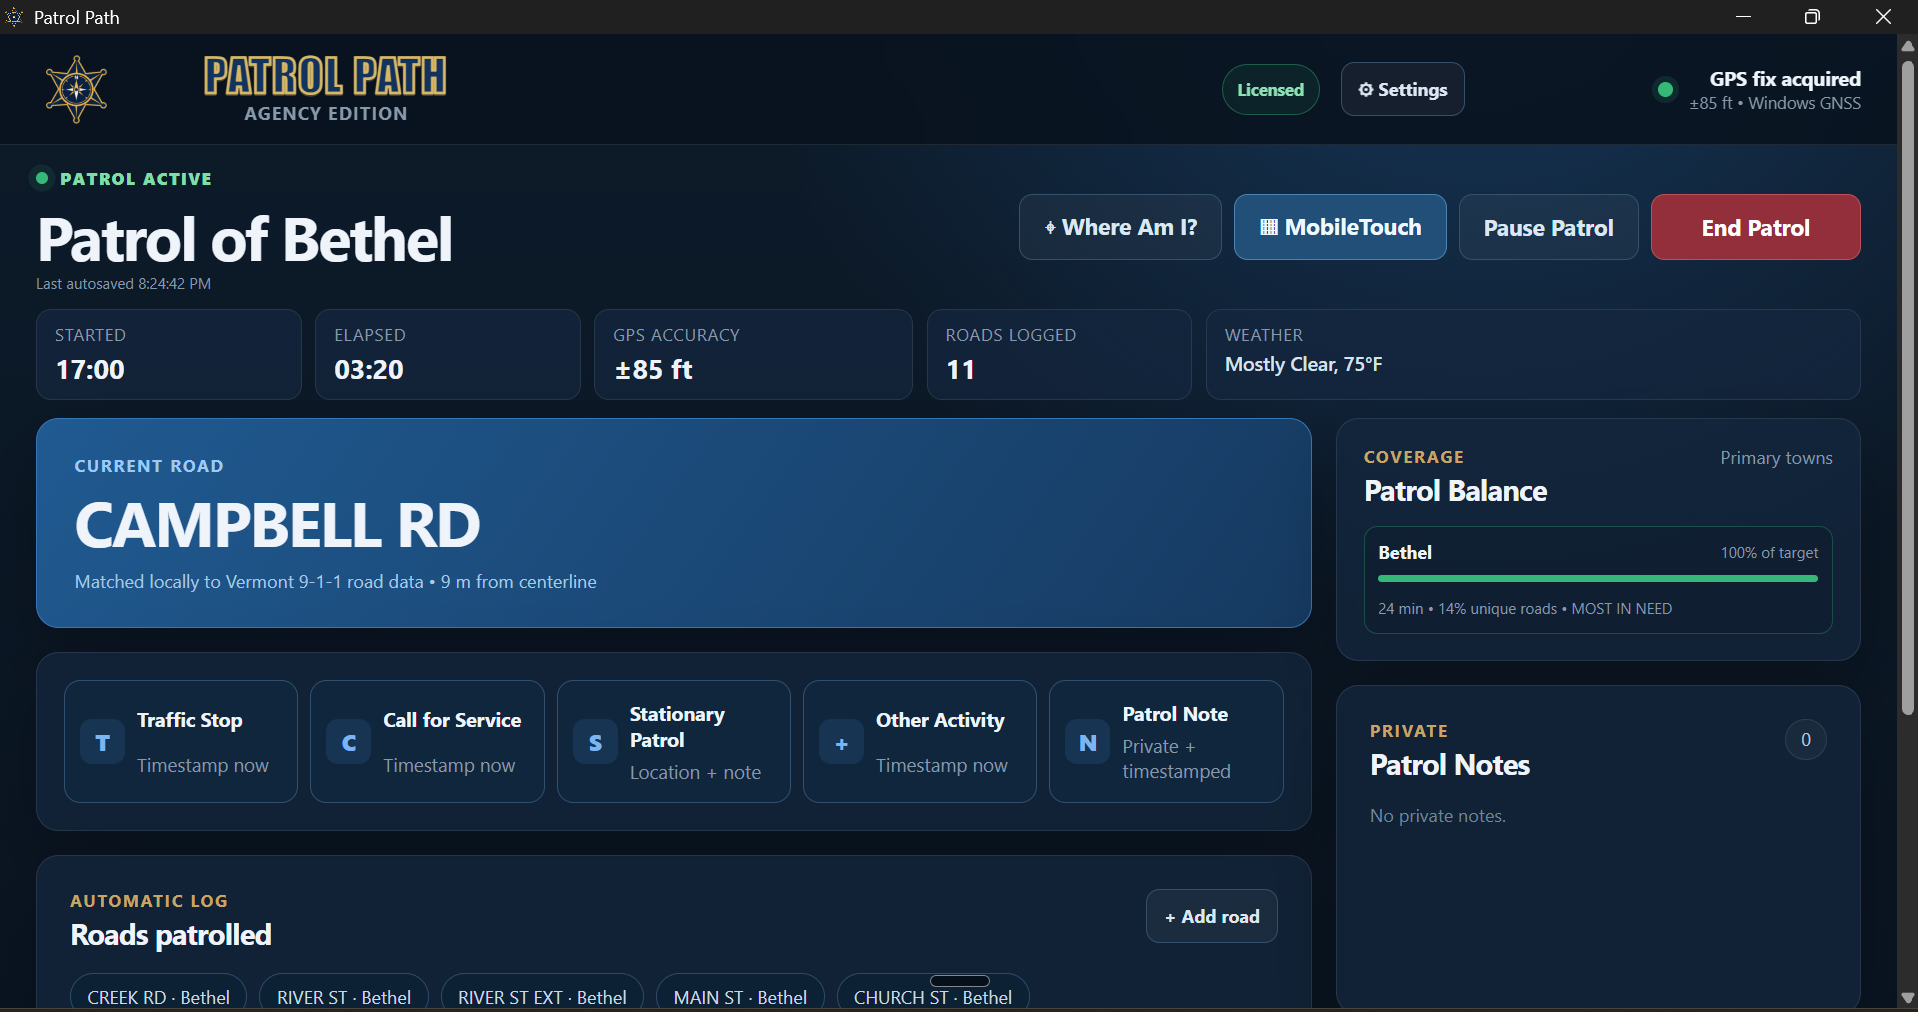
Task: Click the Last autosaved 8:24:42 PM text
Action: 123,284
